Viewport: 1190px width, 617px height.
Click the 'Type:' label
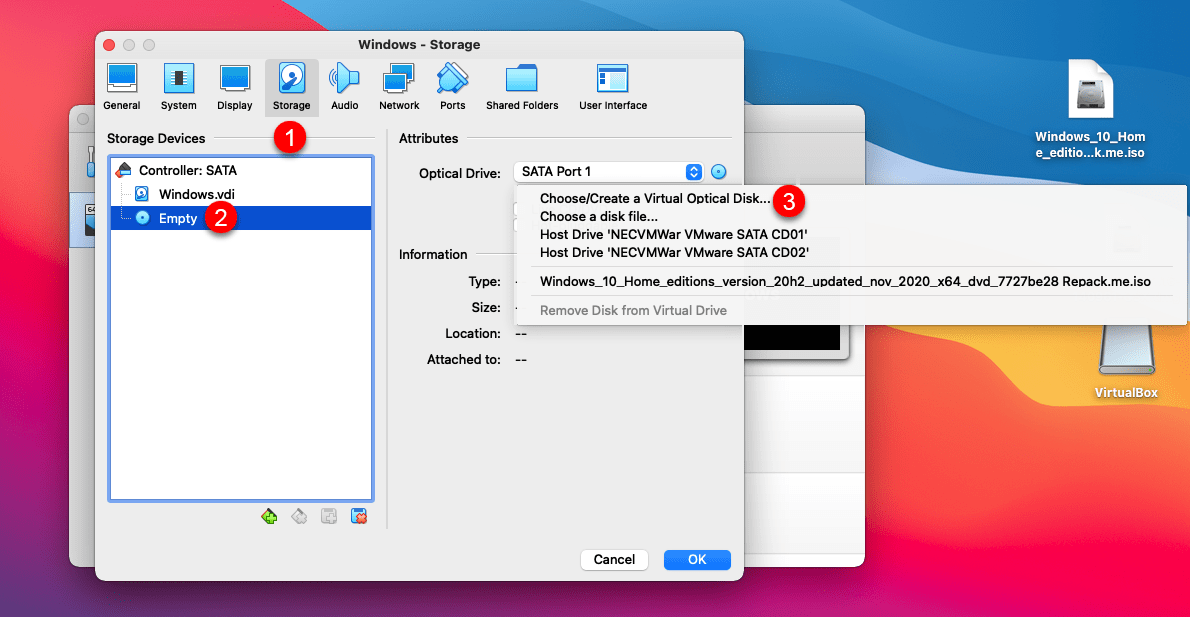484,282
